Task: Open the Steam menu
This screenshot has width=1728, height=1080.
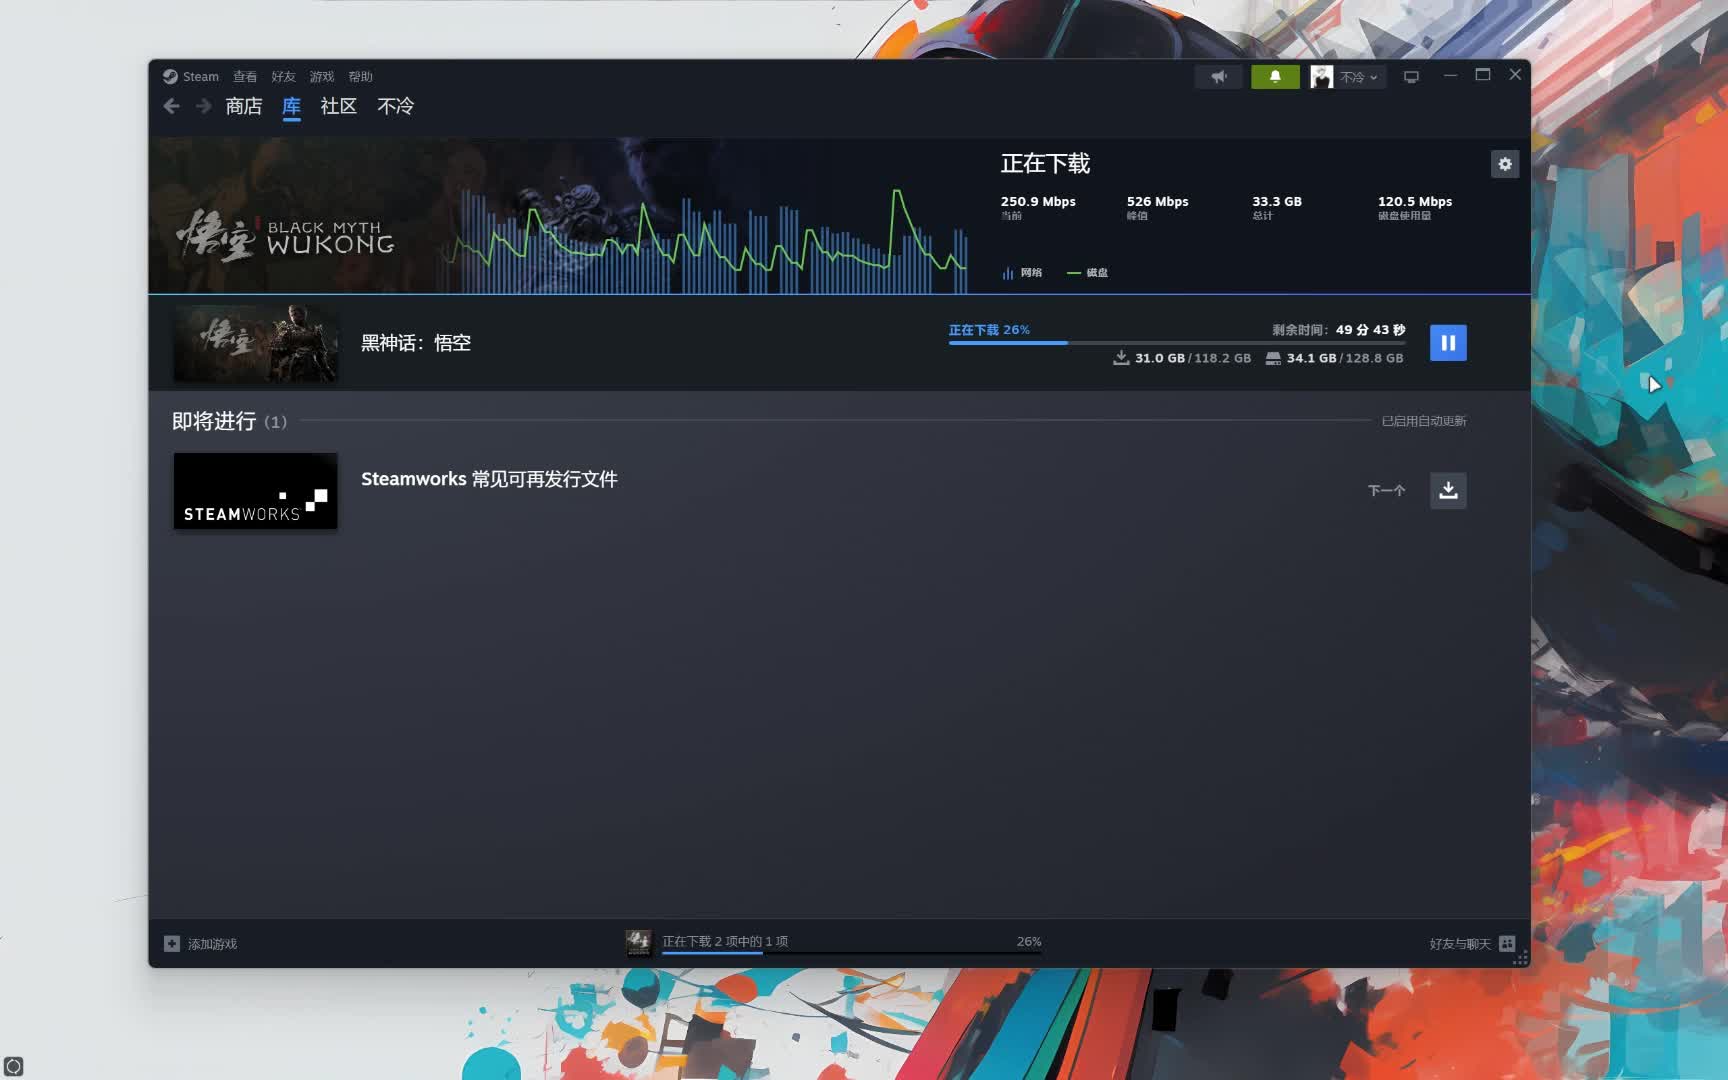Action: tap(200, 77)
